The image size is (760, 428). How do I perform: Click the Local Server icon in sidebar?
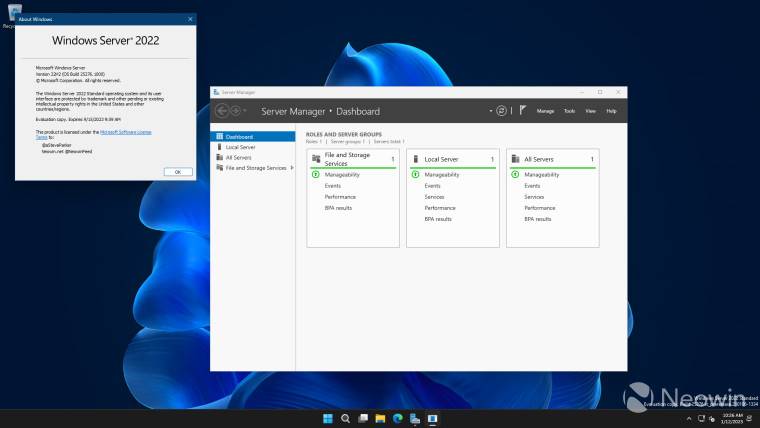point(220,147)
